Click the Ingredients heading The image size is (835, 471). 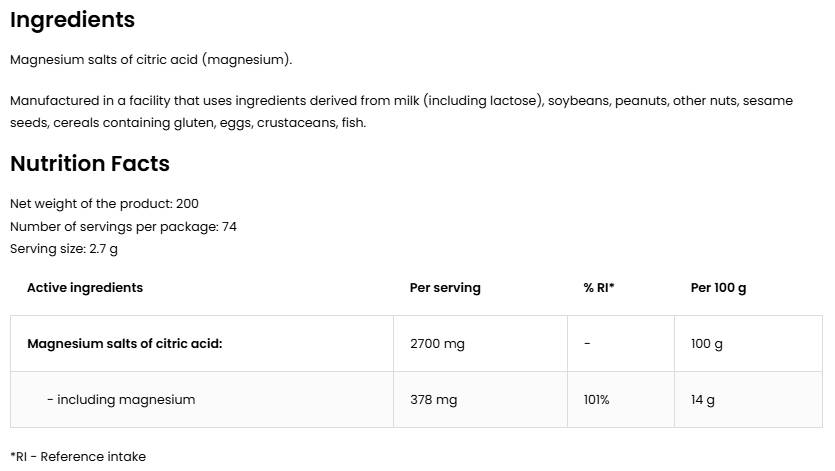click(72, 19)
